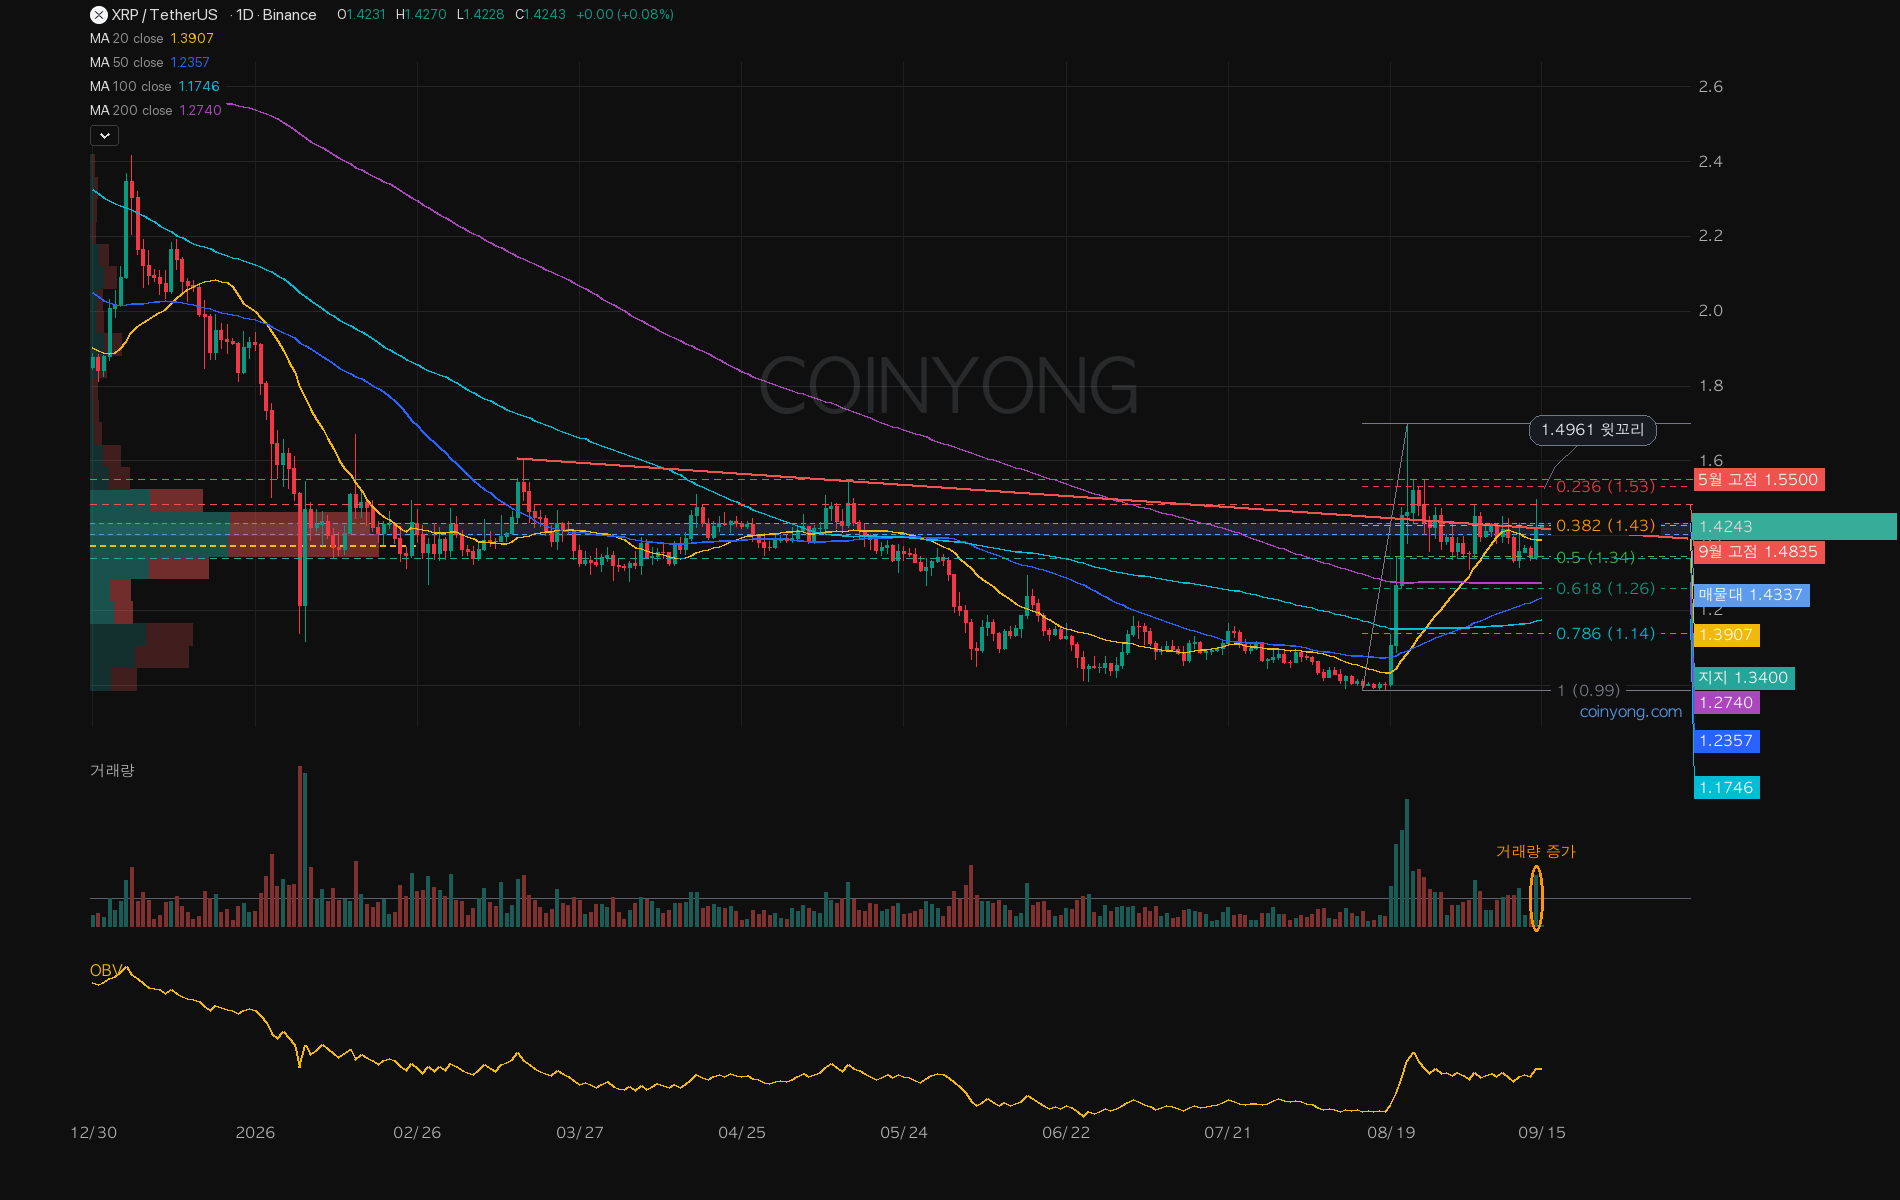Select the MA 200 close indicator legend

point(156,110)
